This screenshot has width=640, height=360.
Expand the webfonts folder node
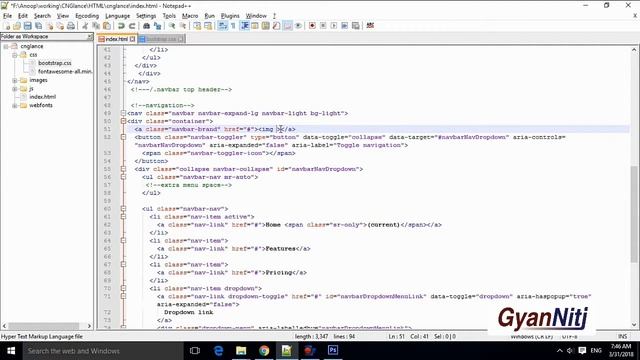tap(15, 105)
